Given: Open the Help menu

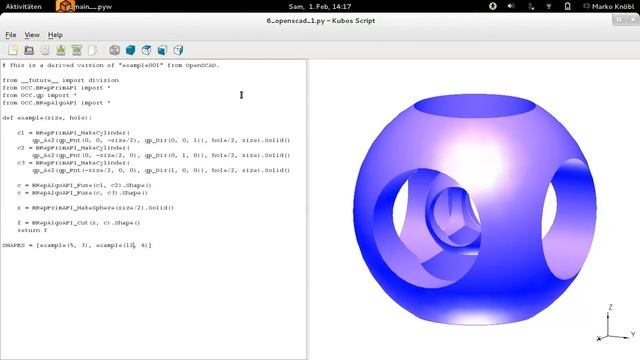Looking at the screenshot, I should point(55,35).
